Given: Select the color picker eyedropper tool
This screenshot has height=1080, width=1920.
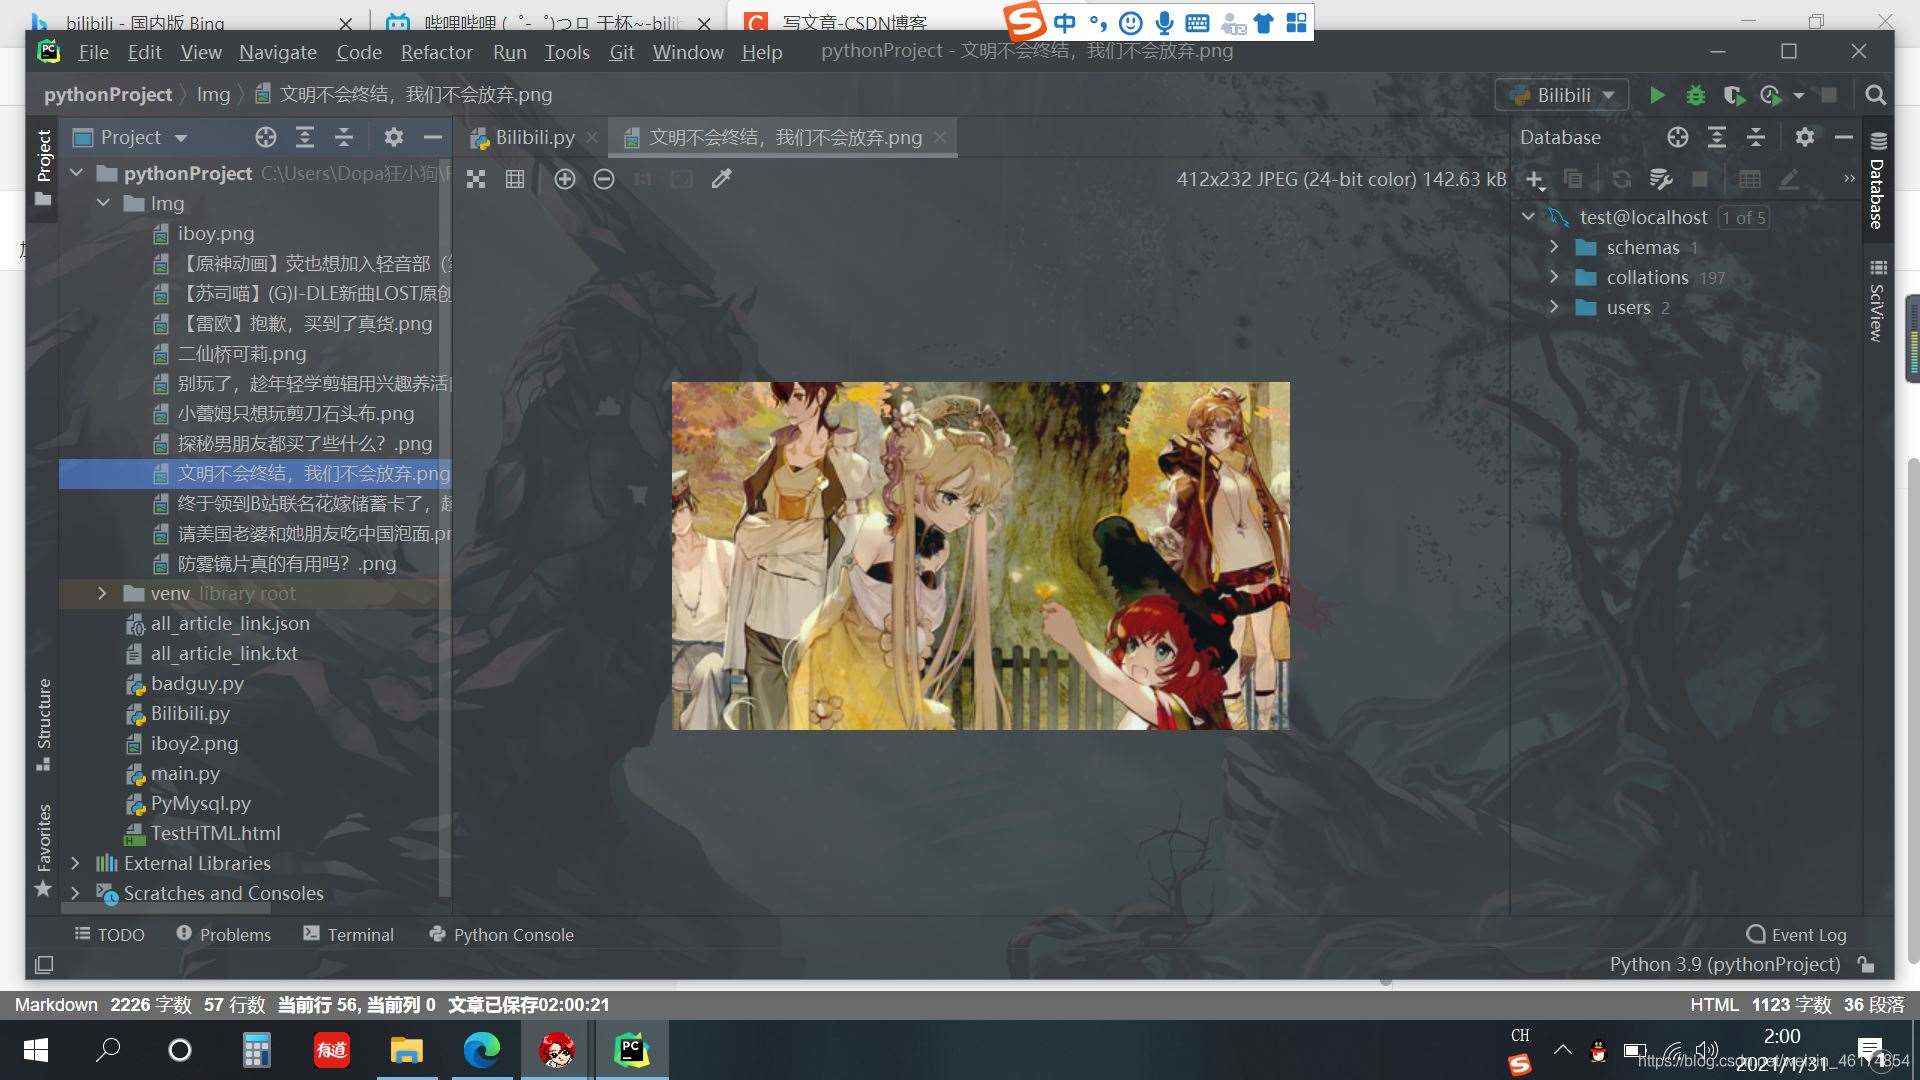Looking at the screenshot, I should click(721, 179).
